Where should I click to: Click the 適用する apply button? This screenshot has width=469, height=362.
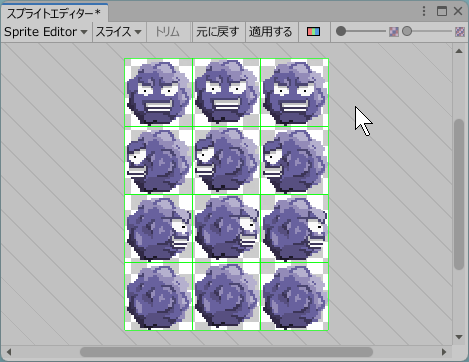pos(271,32)
